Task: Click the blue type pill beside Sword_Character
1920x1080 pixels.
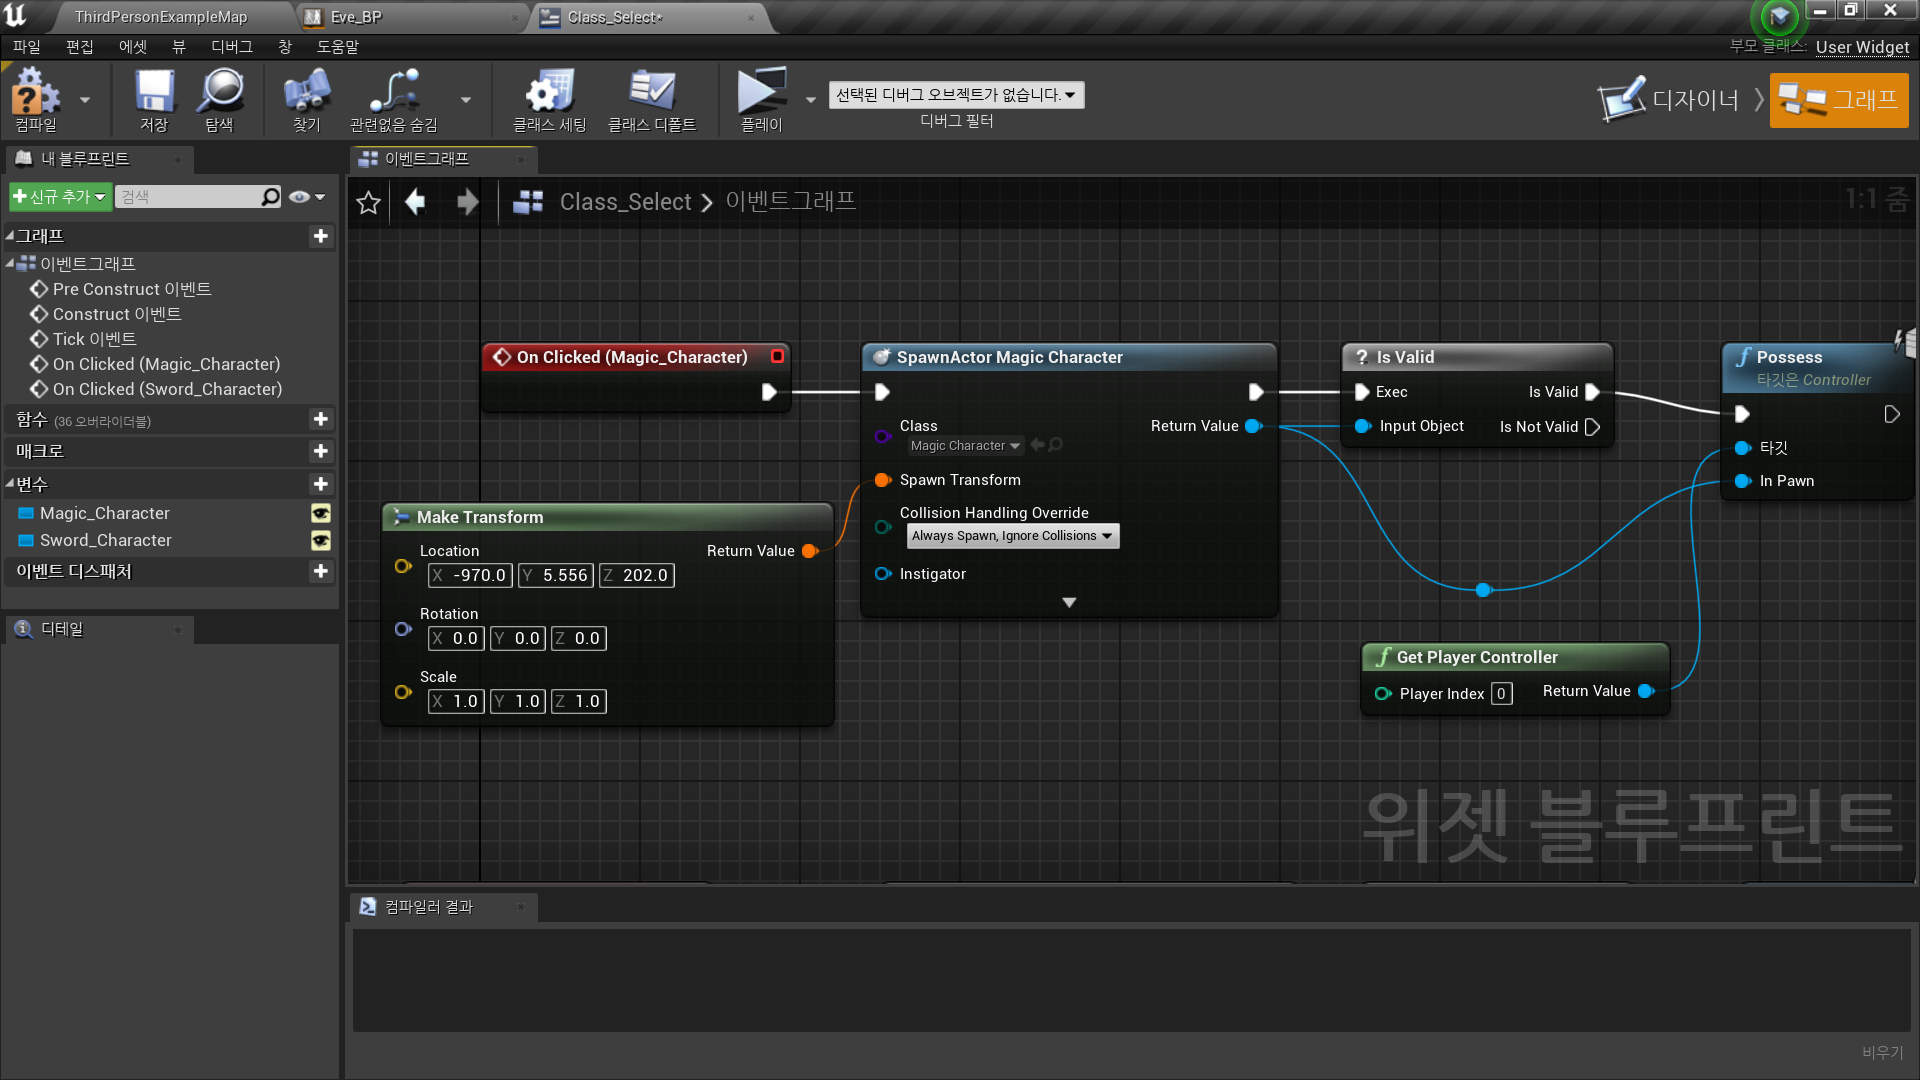Action: pos(25,540)
